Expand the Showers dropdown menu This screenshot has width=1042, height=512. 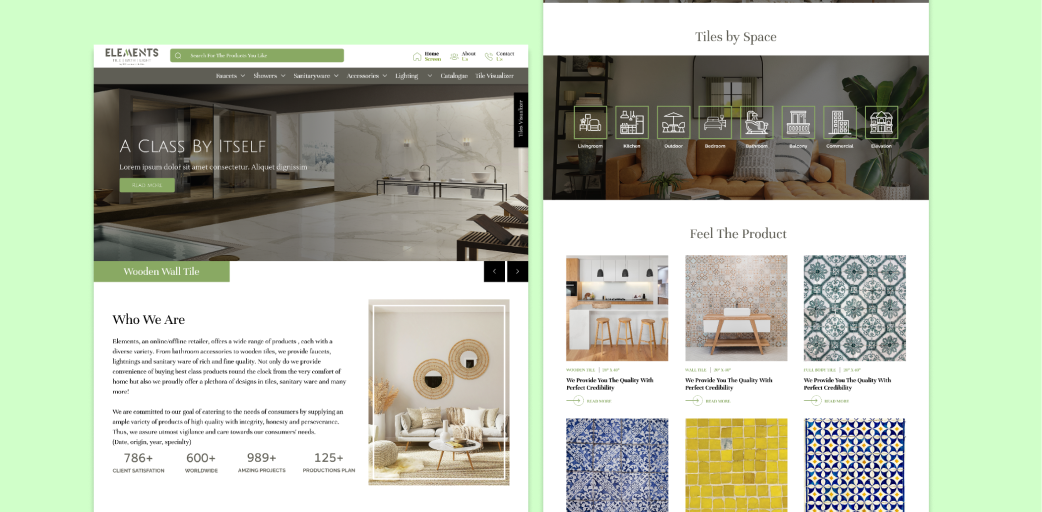click(269, 76)
